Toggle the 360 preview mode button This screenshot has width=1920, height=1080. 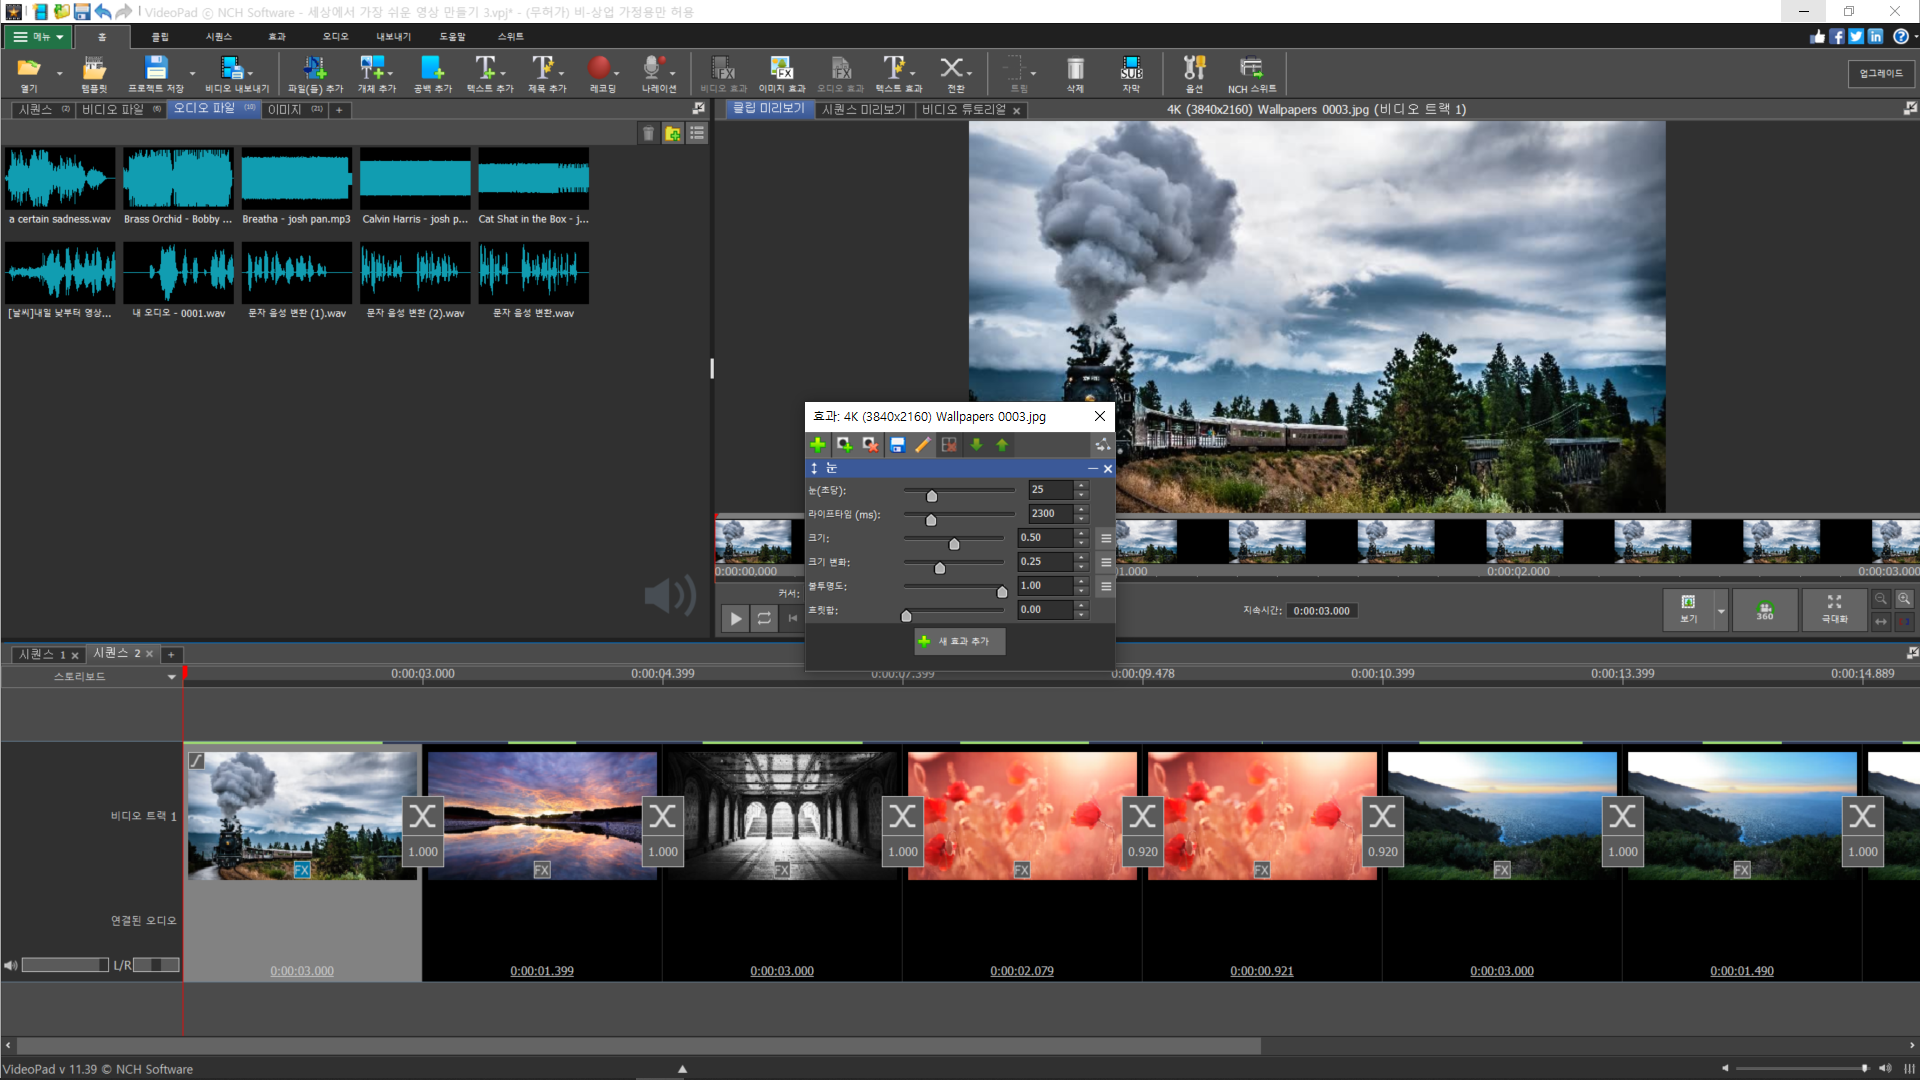pos(1765,610)
